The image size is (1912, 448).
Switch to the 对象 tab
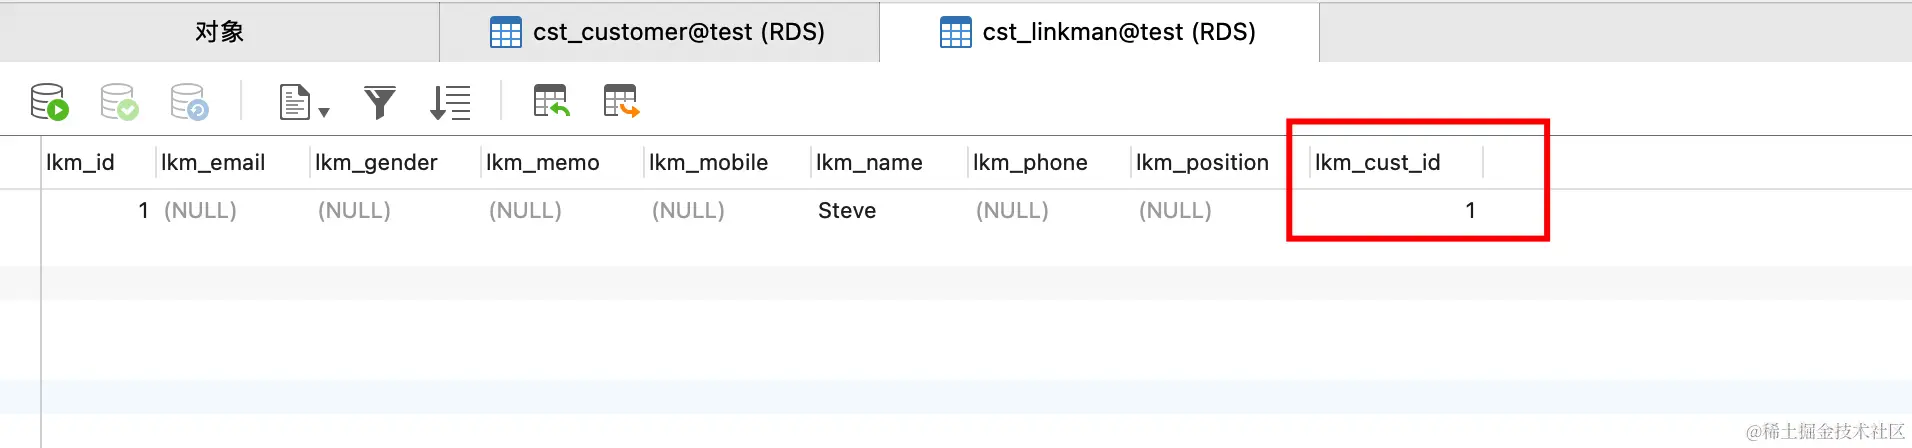point(220,32)
